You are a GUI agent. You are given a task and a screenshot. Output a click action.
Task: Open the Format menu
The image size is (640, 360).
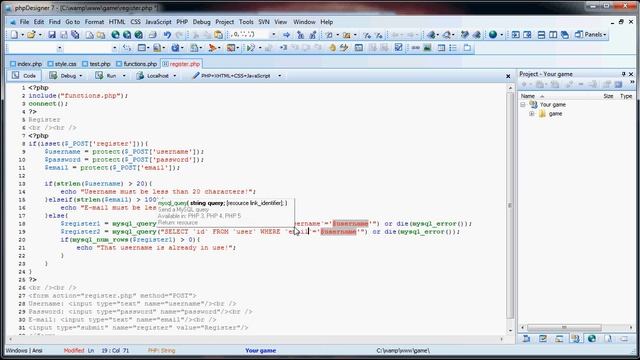pos(94,22)
